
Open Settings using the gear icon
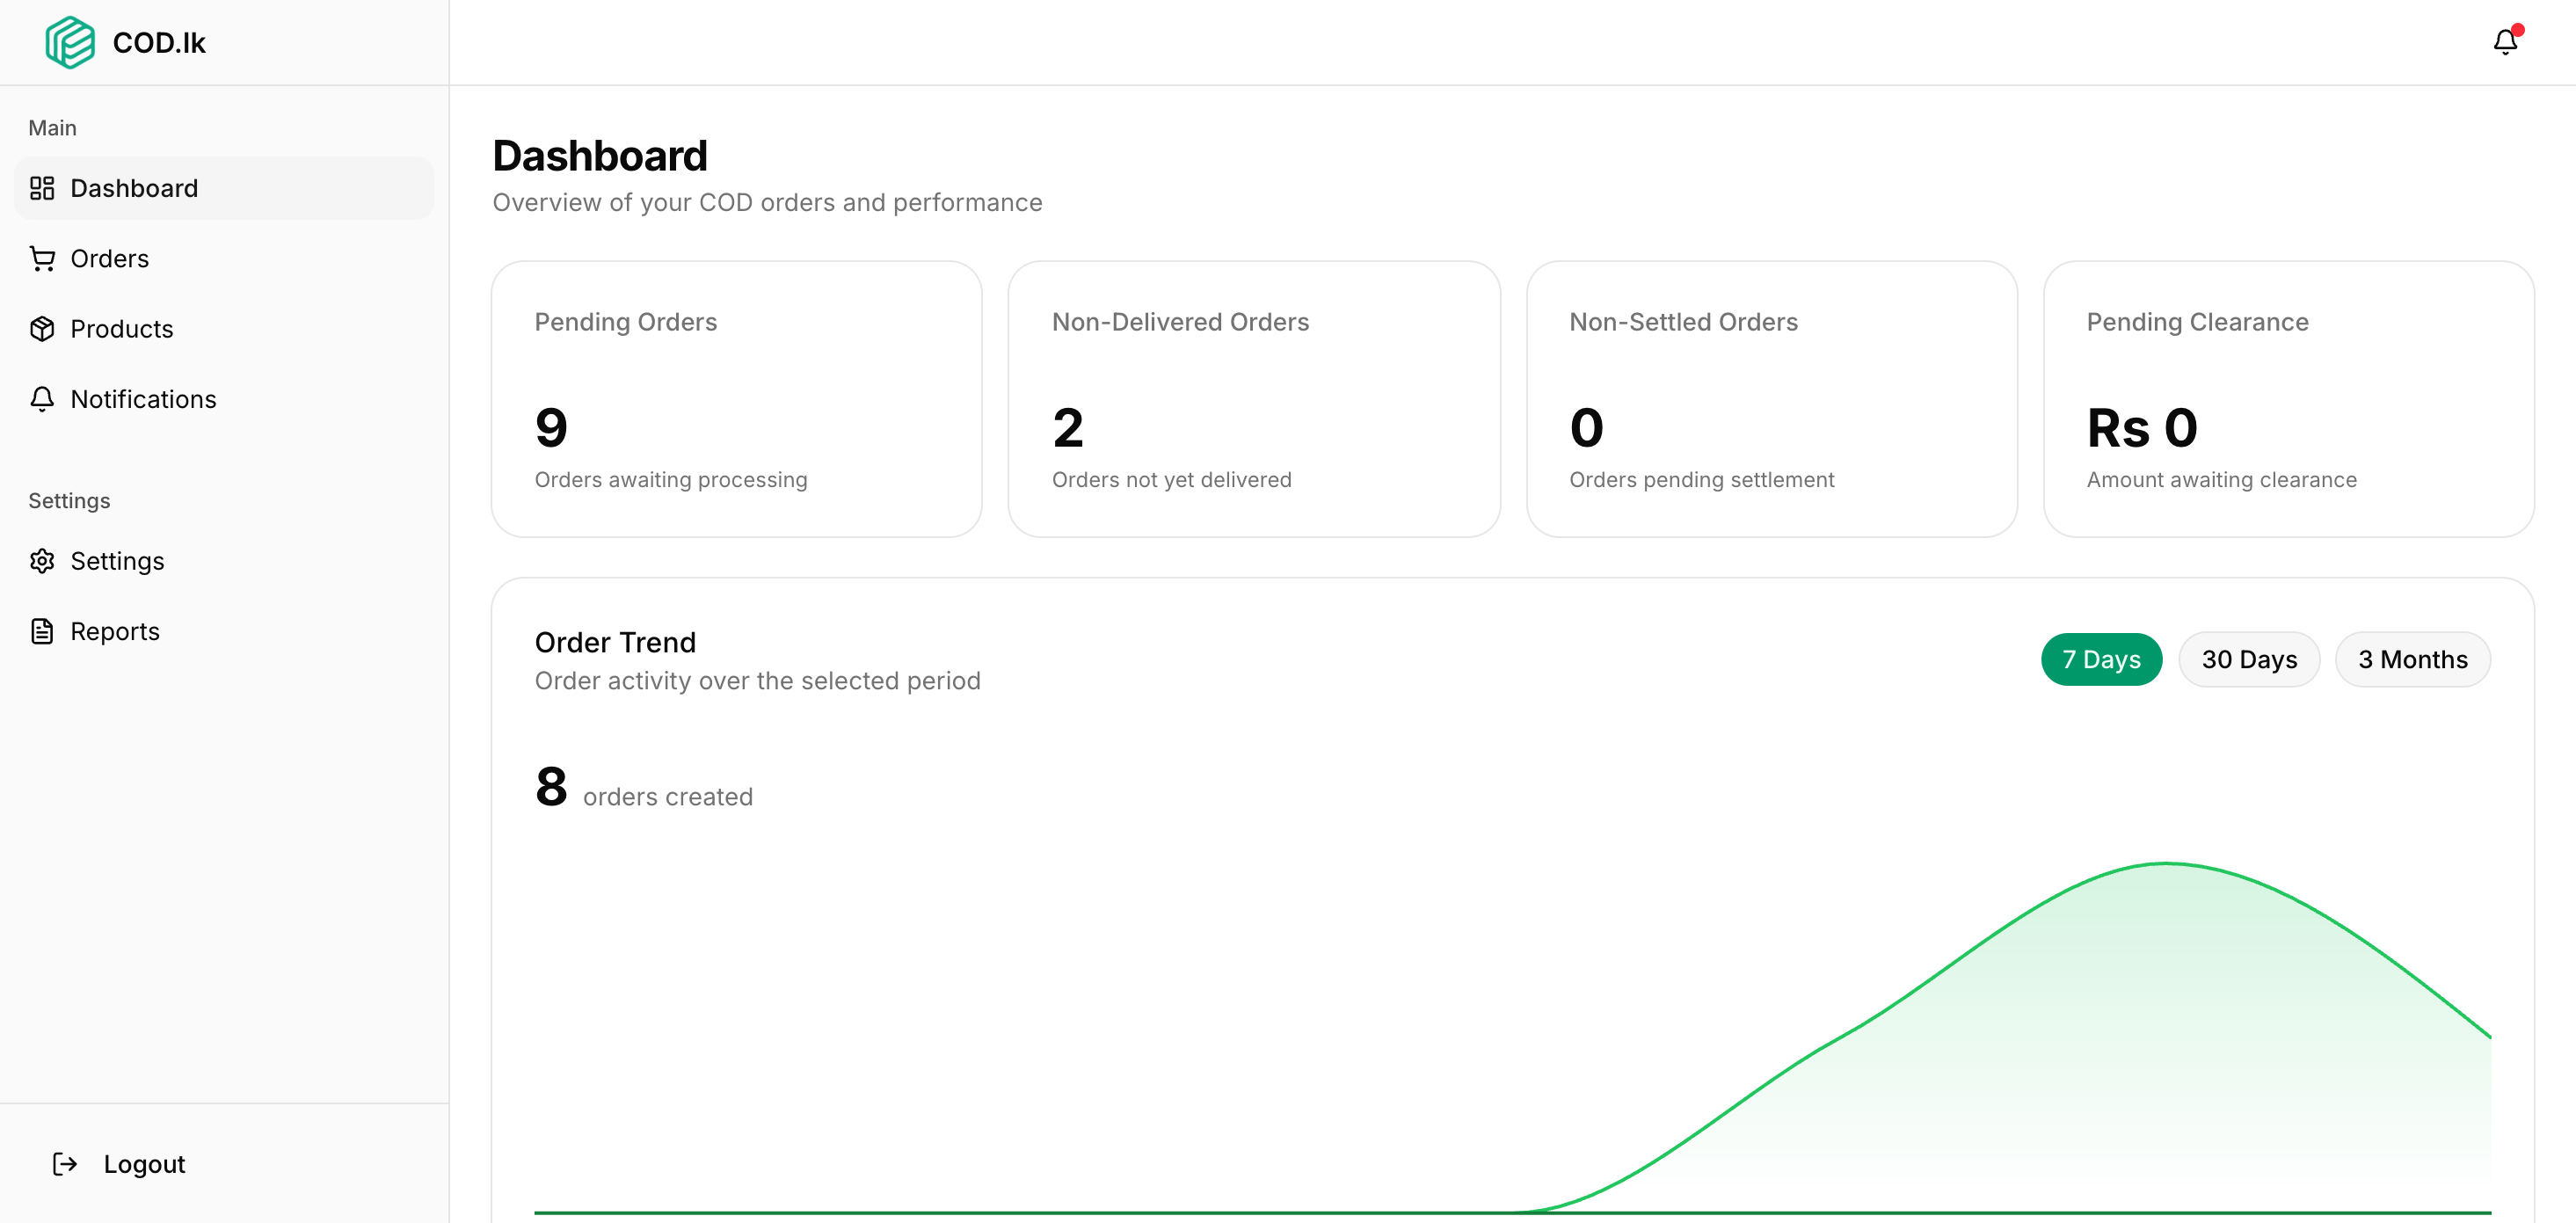[42, 561]
